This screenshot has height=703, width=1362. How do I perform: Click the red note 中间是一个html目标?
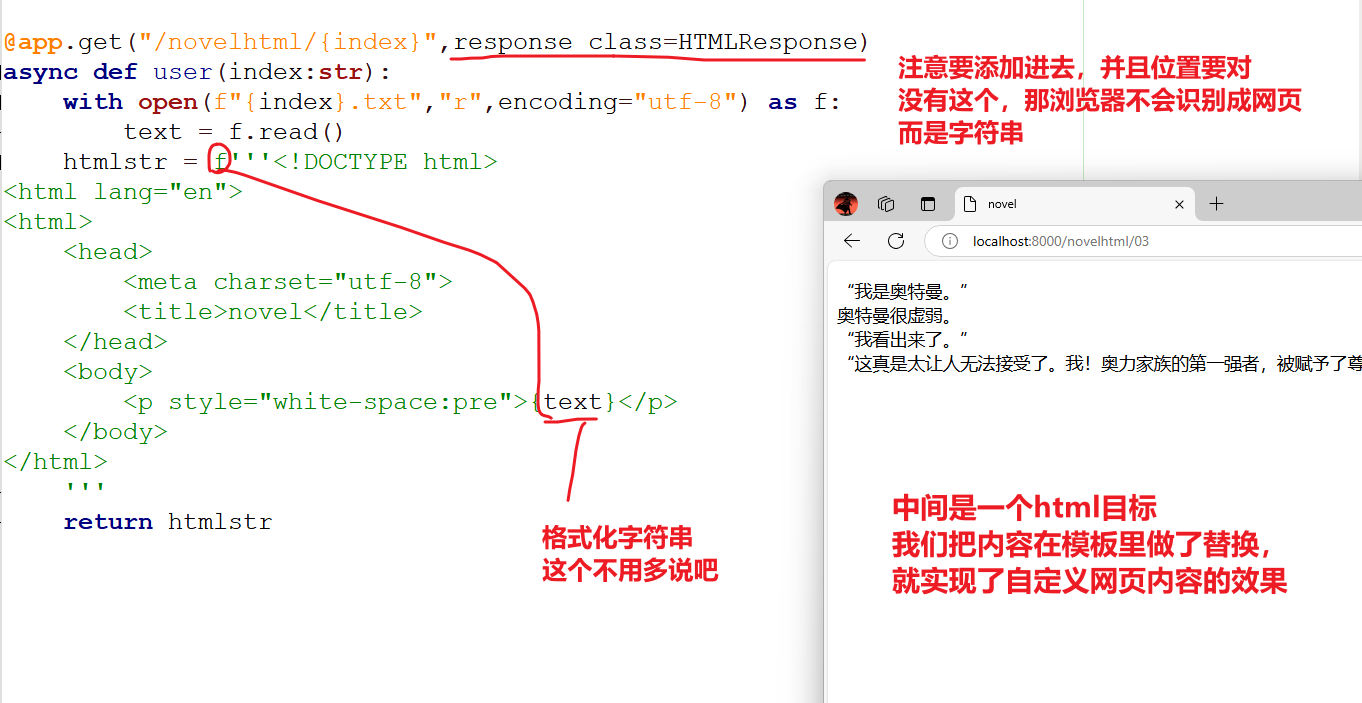pos(1024,508)
